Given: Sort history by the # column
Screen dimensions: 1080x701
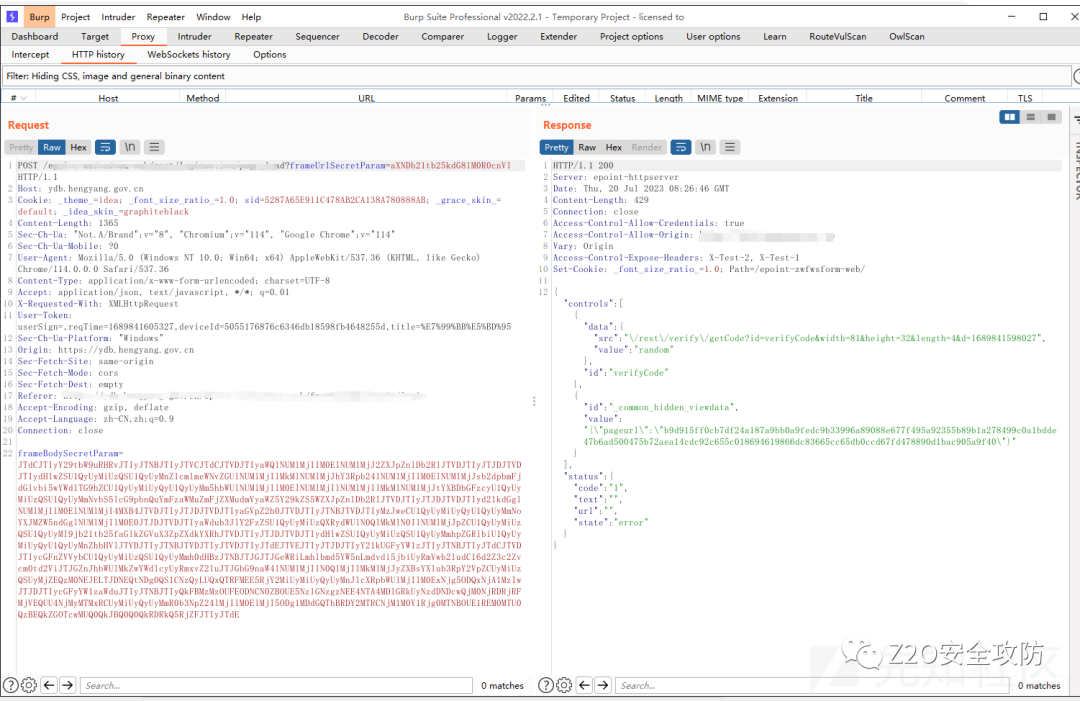Looking at the screenshot, I should [19, 98].
